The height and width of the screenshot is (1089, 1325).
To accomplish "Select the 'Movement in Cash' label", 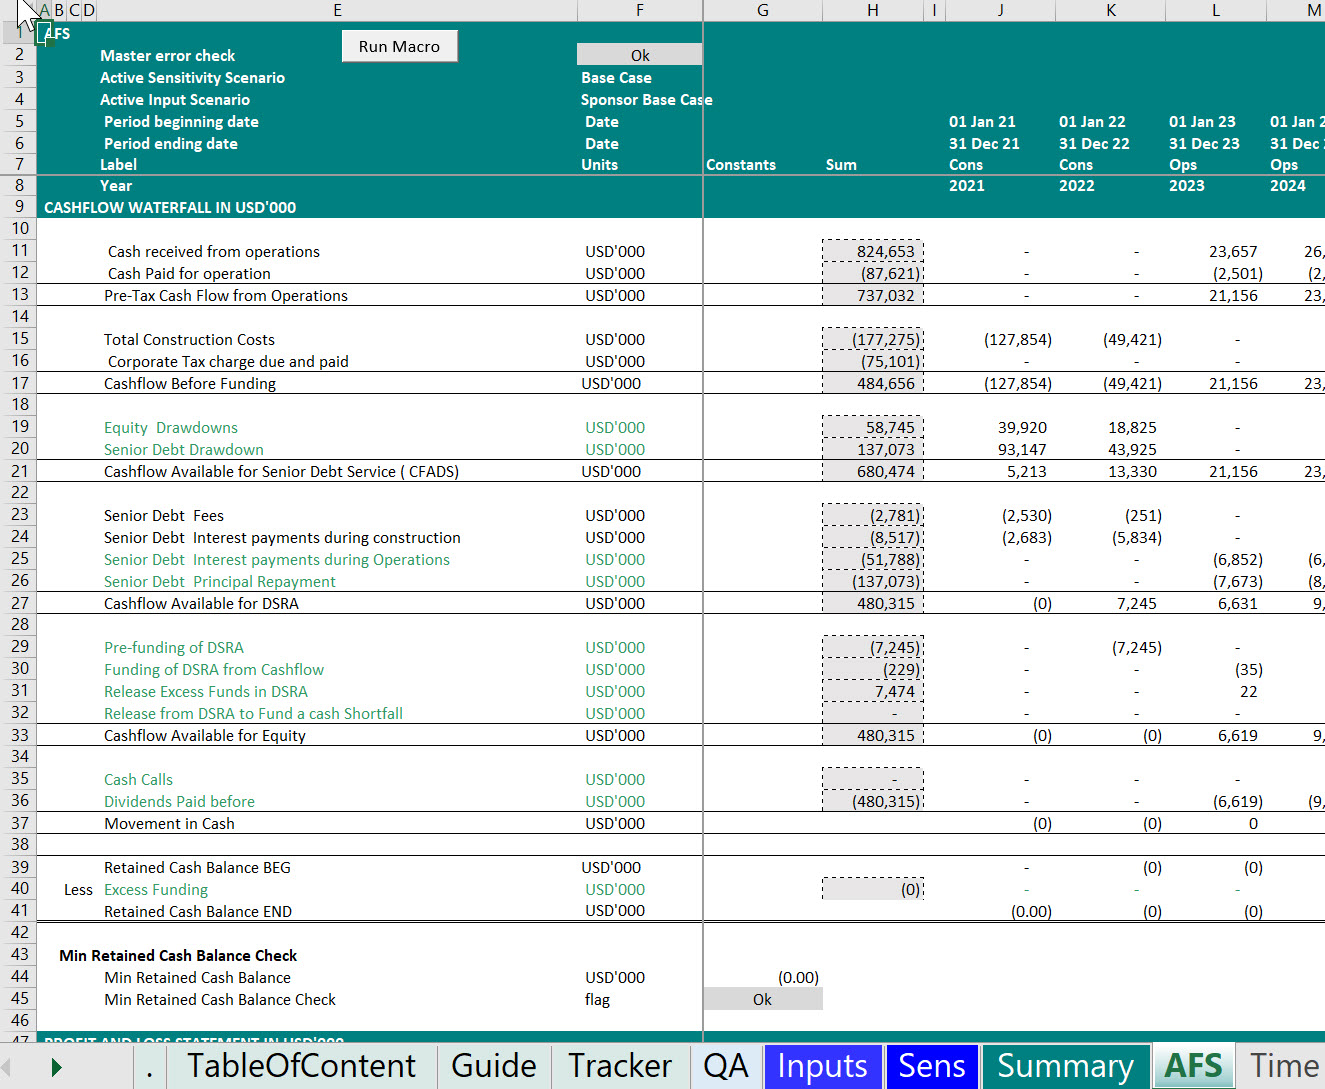I will click(169, 823).
